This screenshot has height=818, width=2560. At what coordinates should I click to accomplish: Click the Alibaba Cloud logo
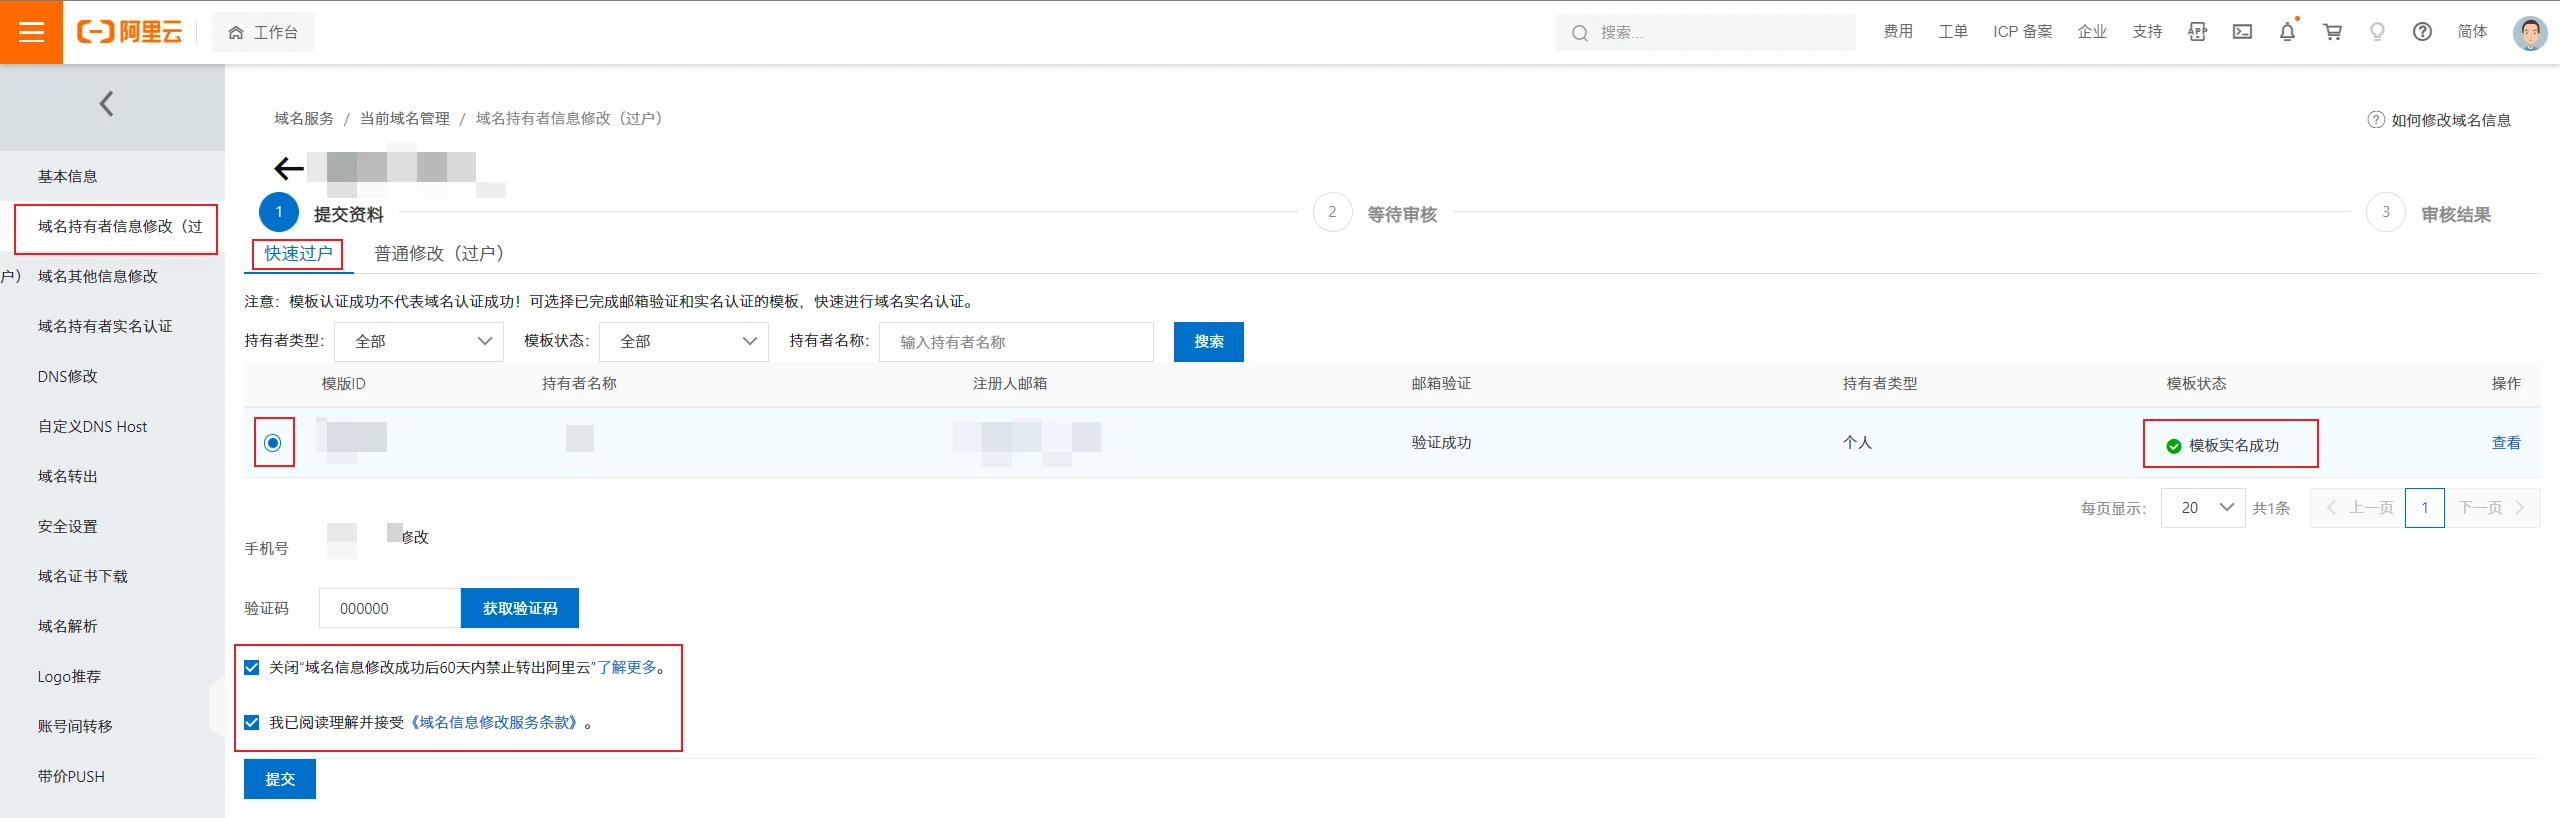[130, 32]
